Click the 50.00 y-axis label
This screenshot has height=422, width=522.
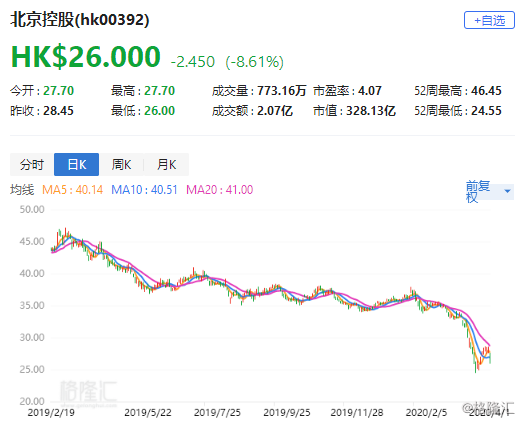point(32,209)
